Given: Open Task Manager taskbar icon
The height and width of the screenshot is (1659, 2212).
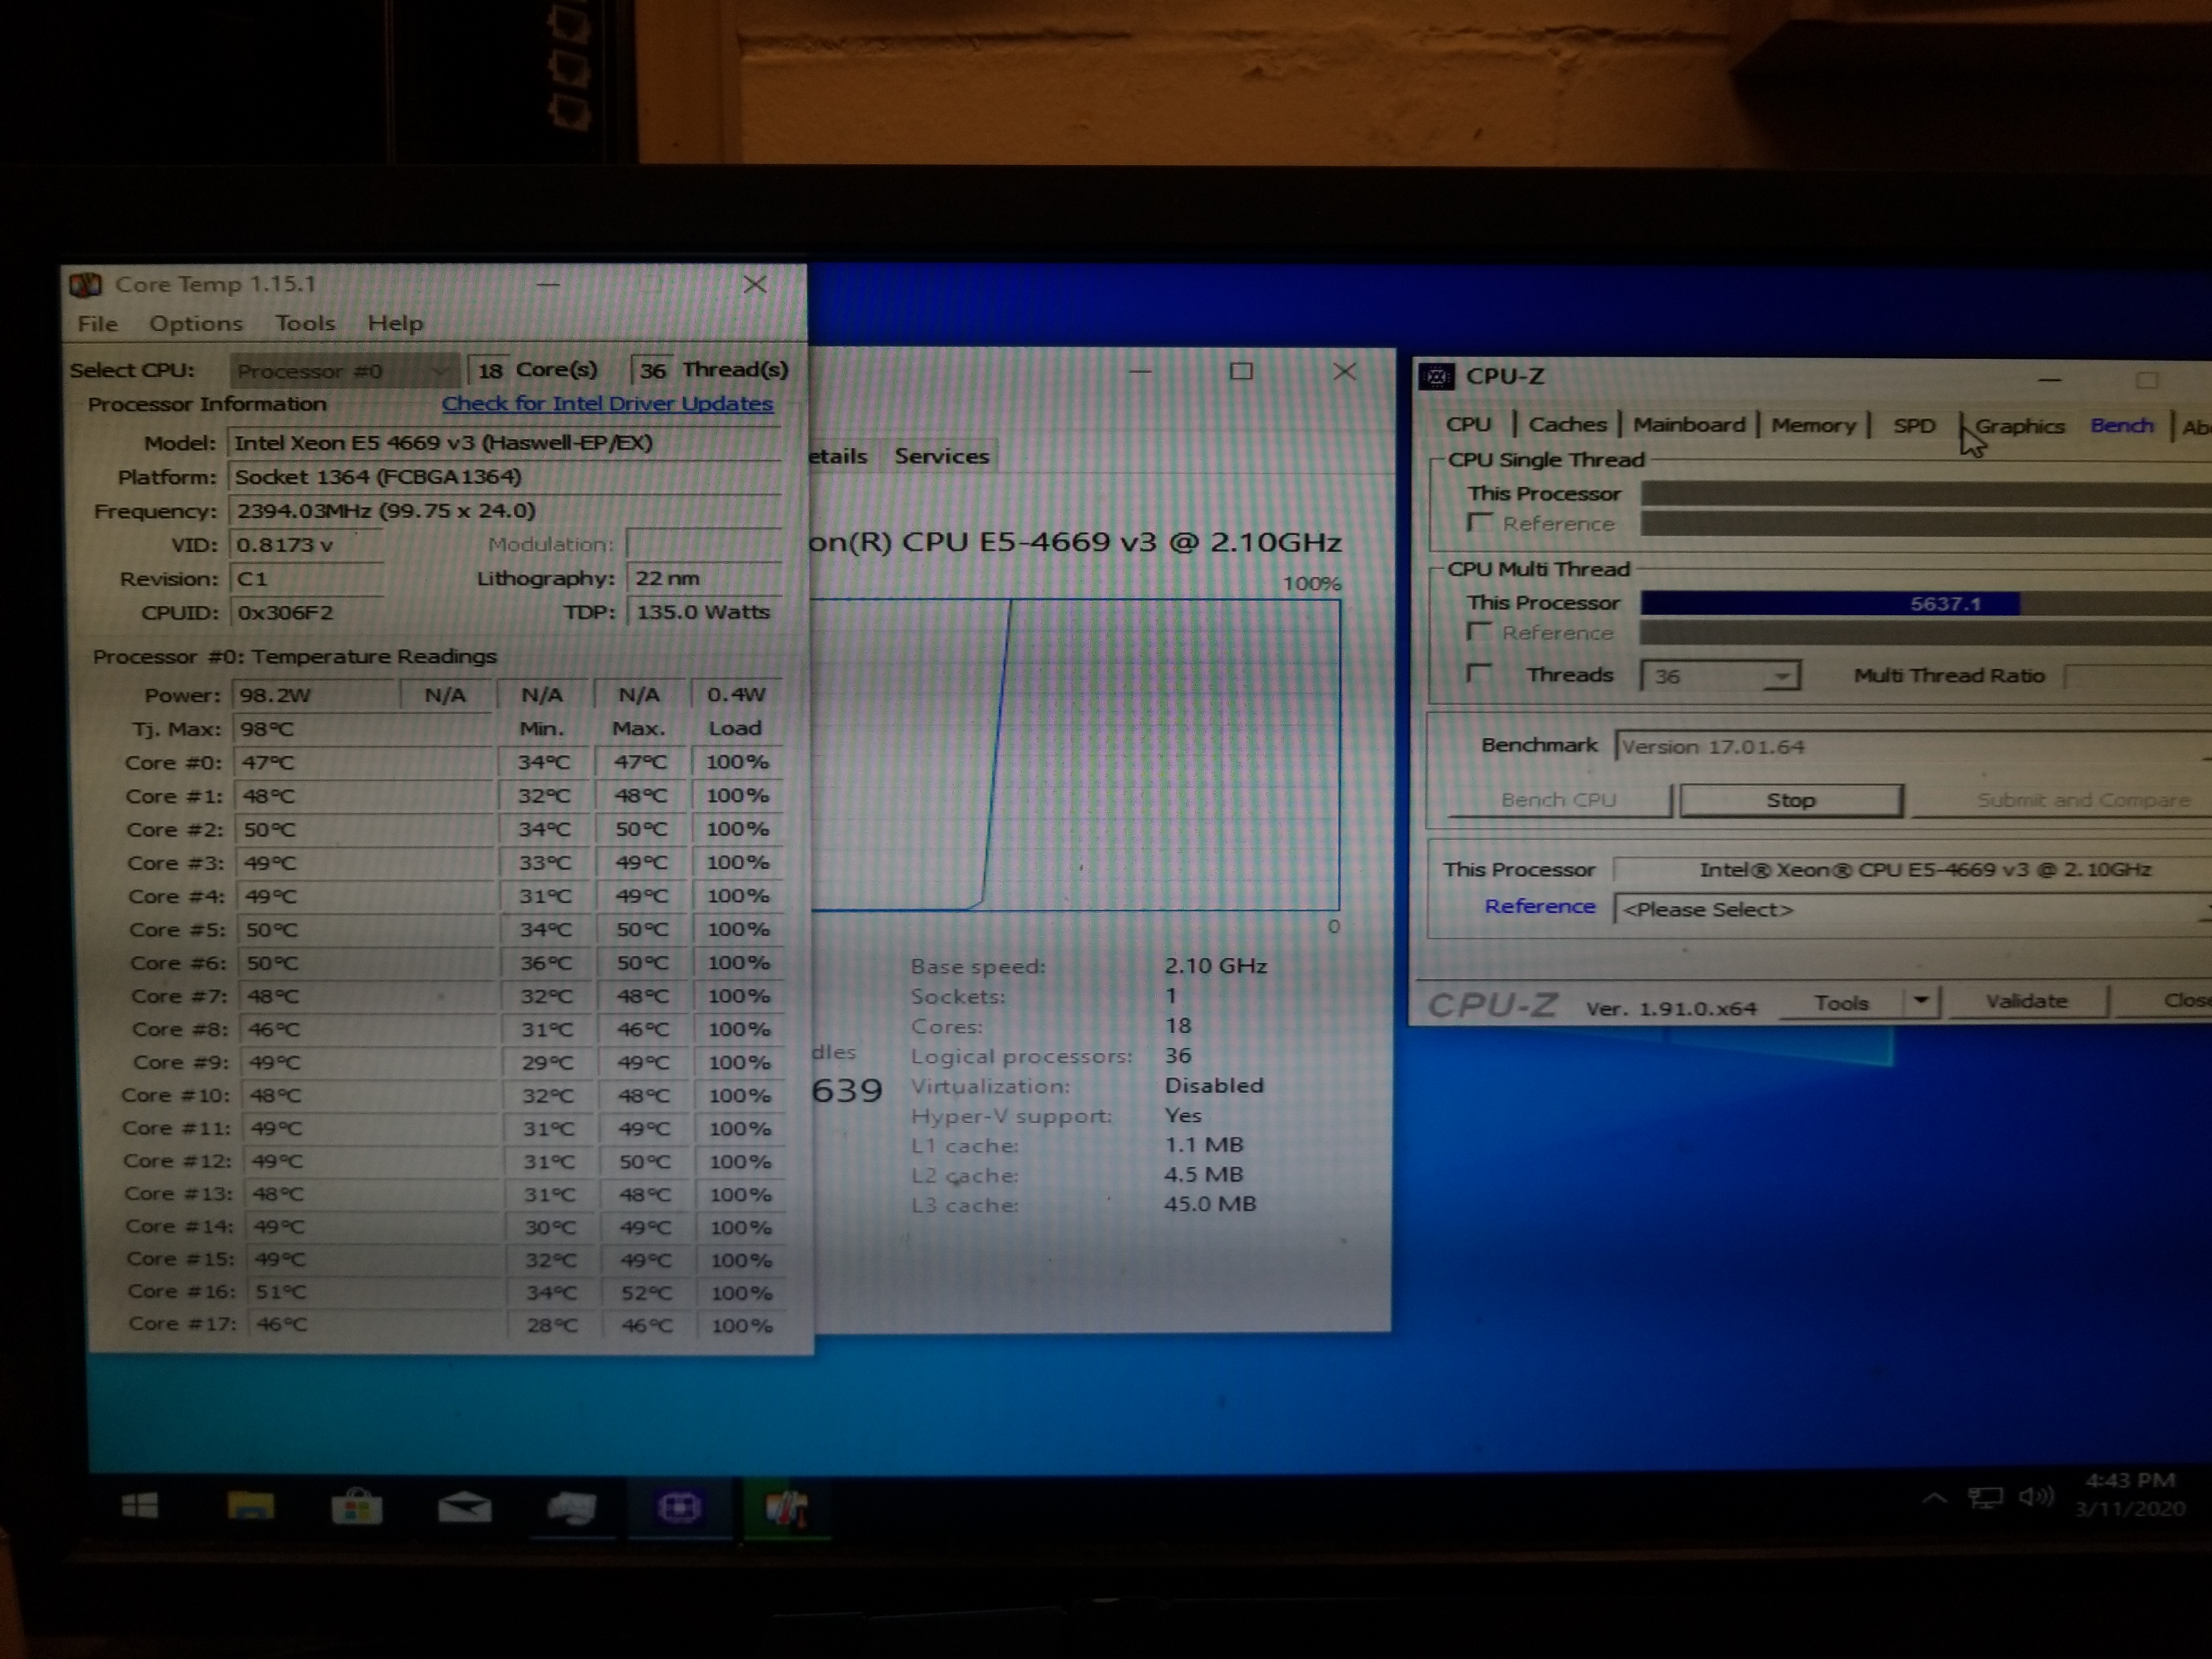Looking at the screenshot, I should pos(572,1508).
